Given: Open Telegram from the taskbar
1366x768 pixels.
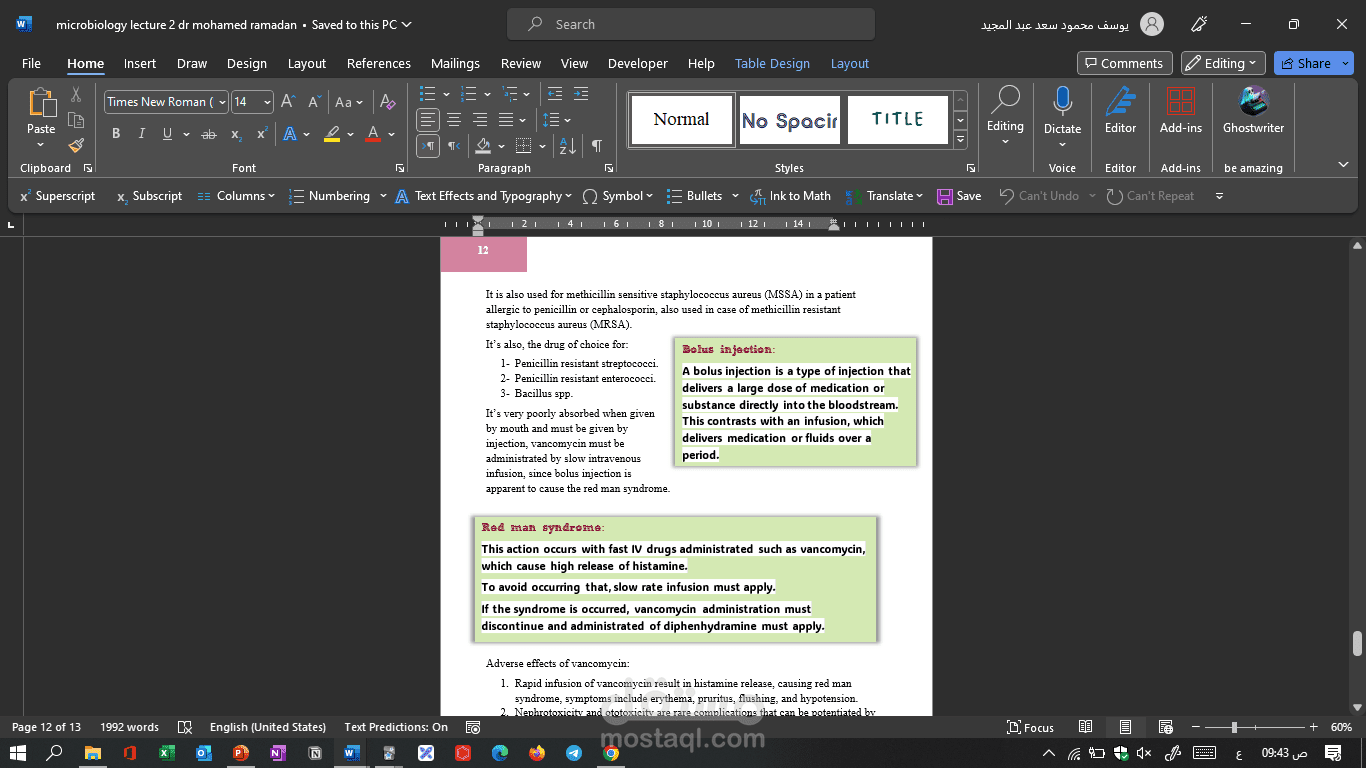Looking at the screenshot, I should pyautogui.click(x=574, y=753).
